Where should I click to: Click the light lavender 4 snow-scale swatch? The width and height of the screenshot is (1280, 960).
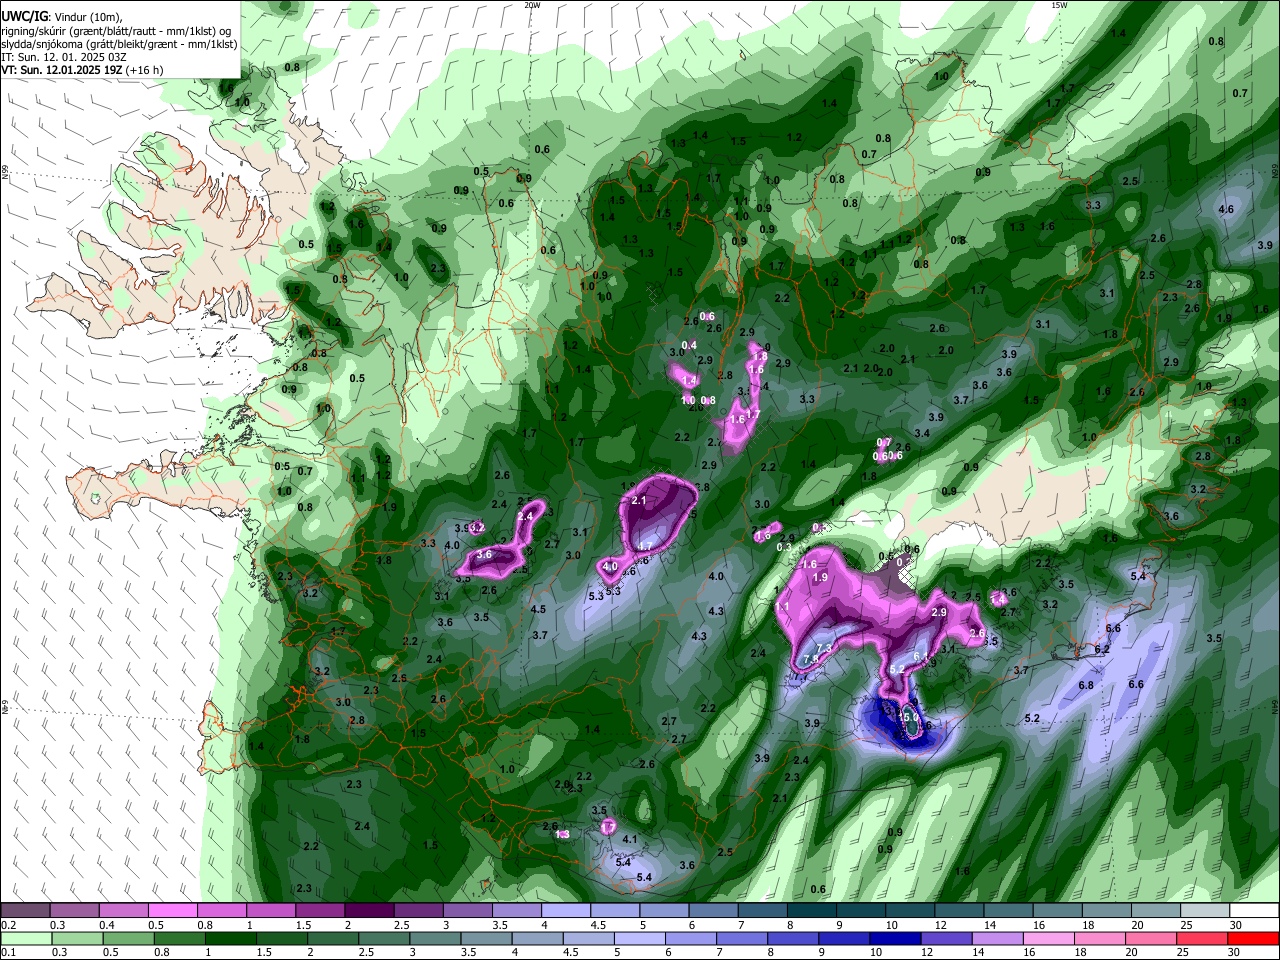point(565,910)
